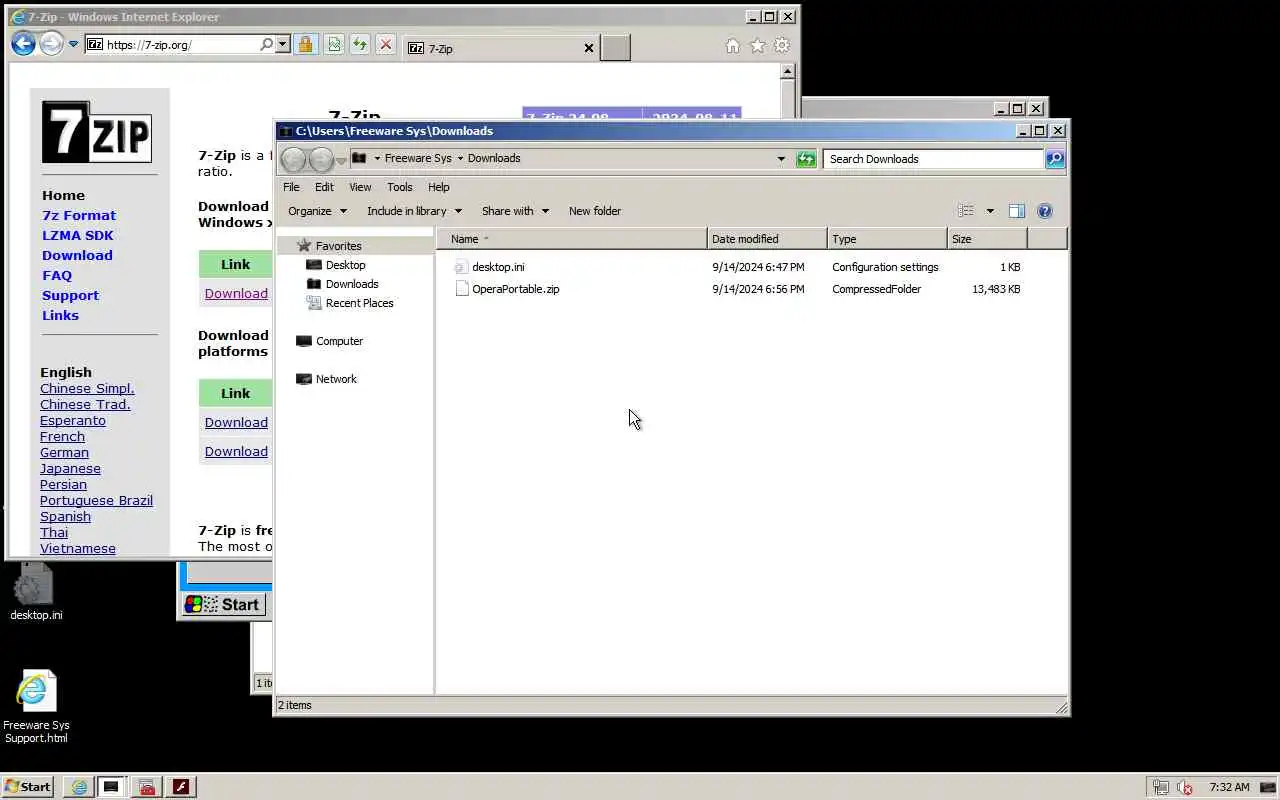The height and width of the screenshot is (800, 1280).
Task: Switch site language to Portuguese Brazil
Action: click(x=96, y=500)
